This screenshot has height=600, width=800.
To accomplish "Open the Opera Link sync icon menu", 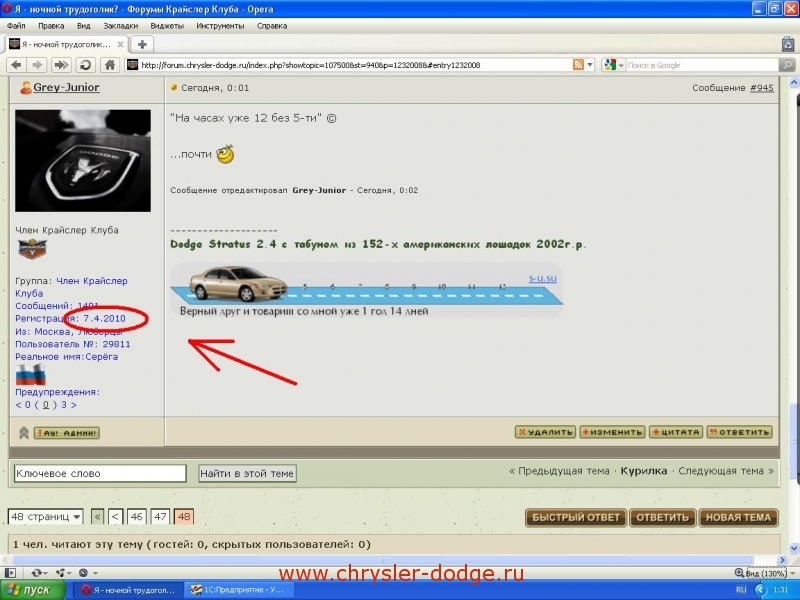I will pos(39,573).
